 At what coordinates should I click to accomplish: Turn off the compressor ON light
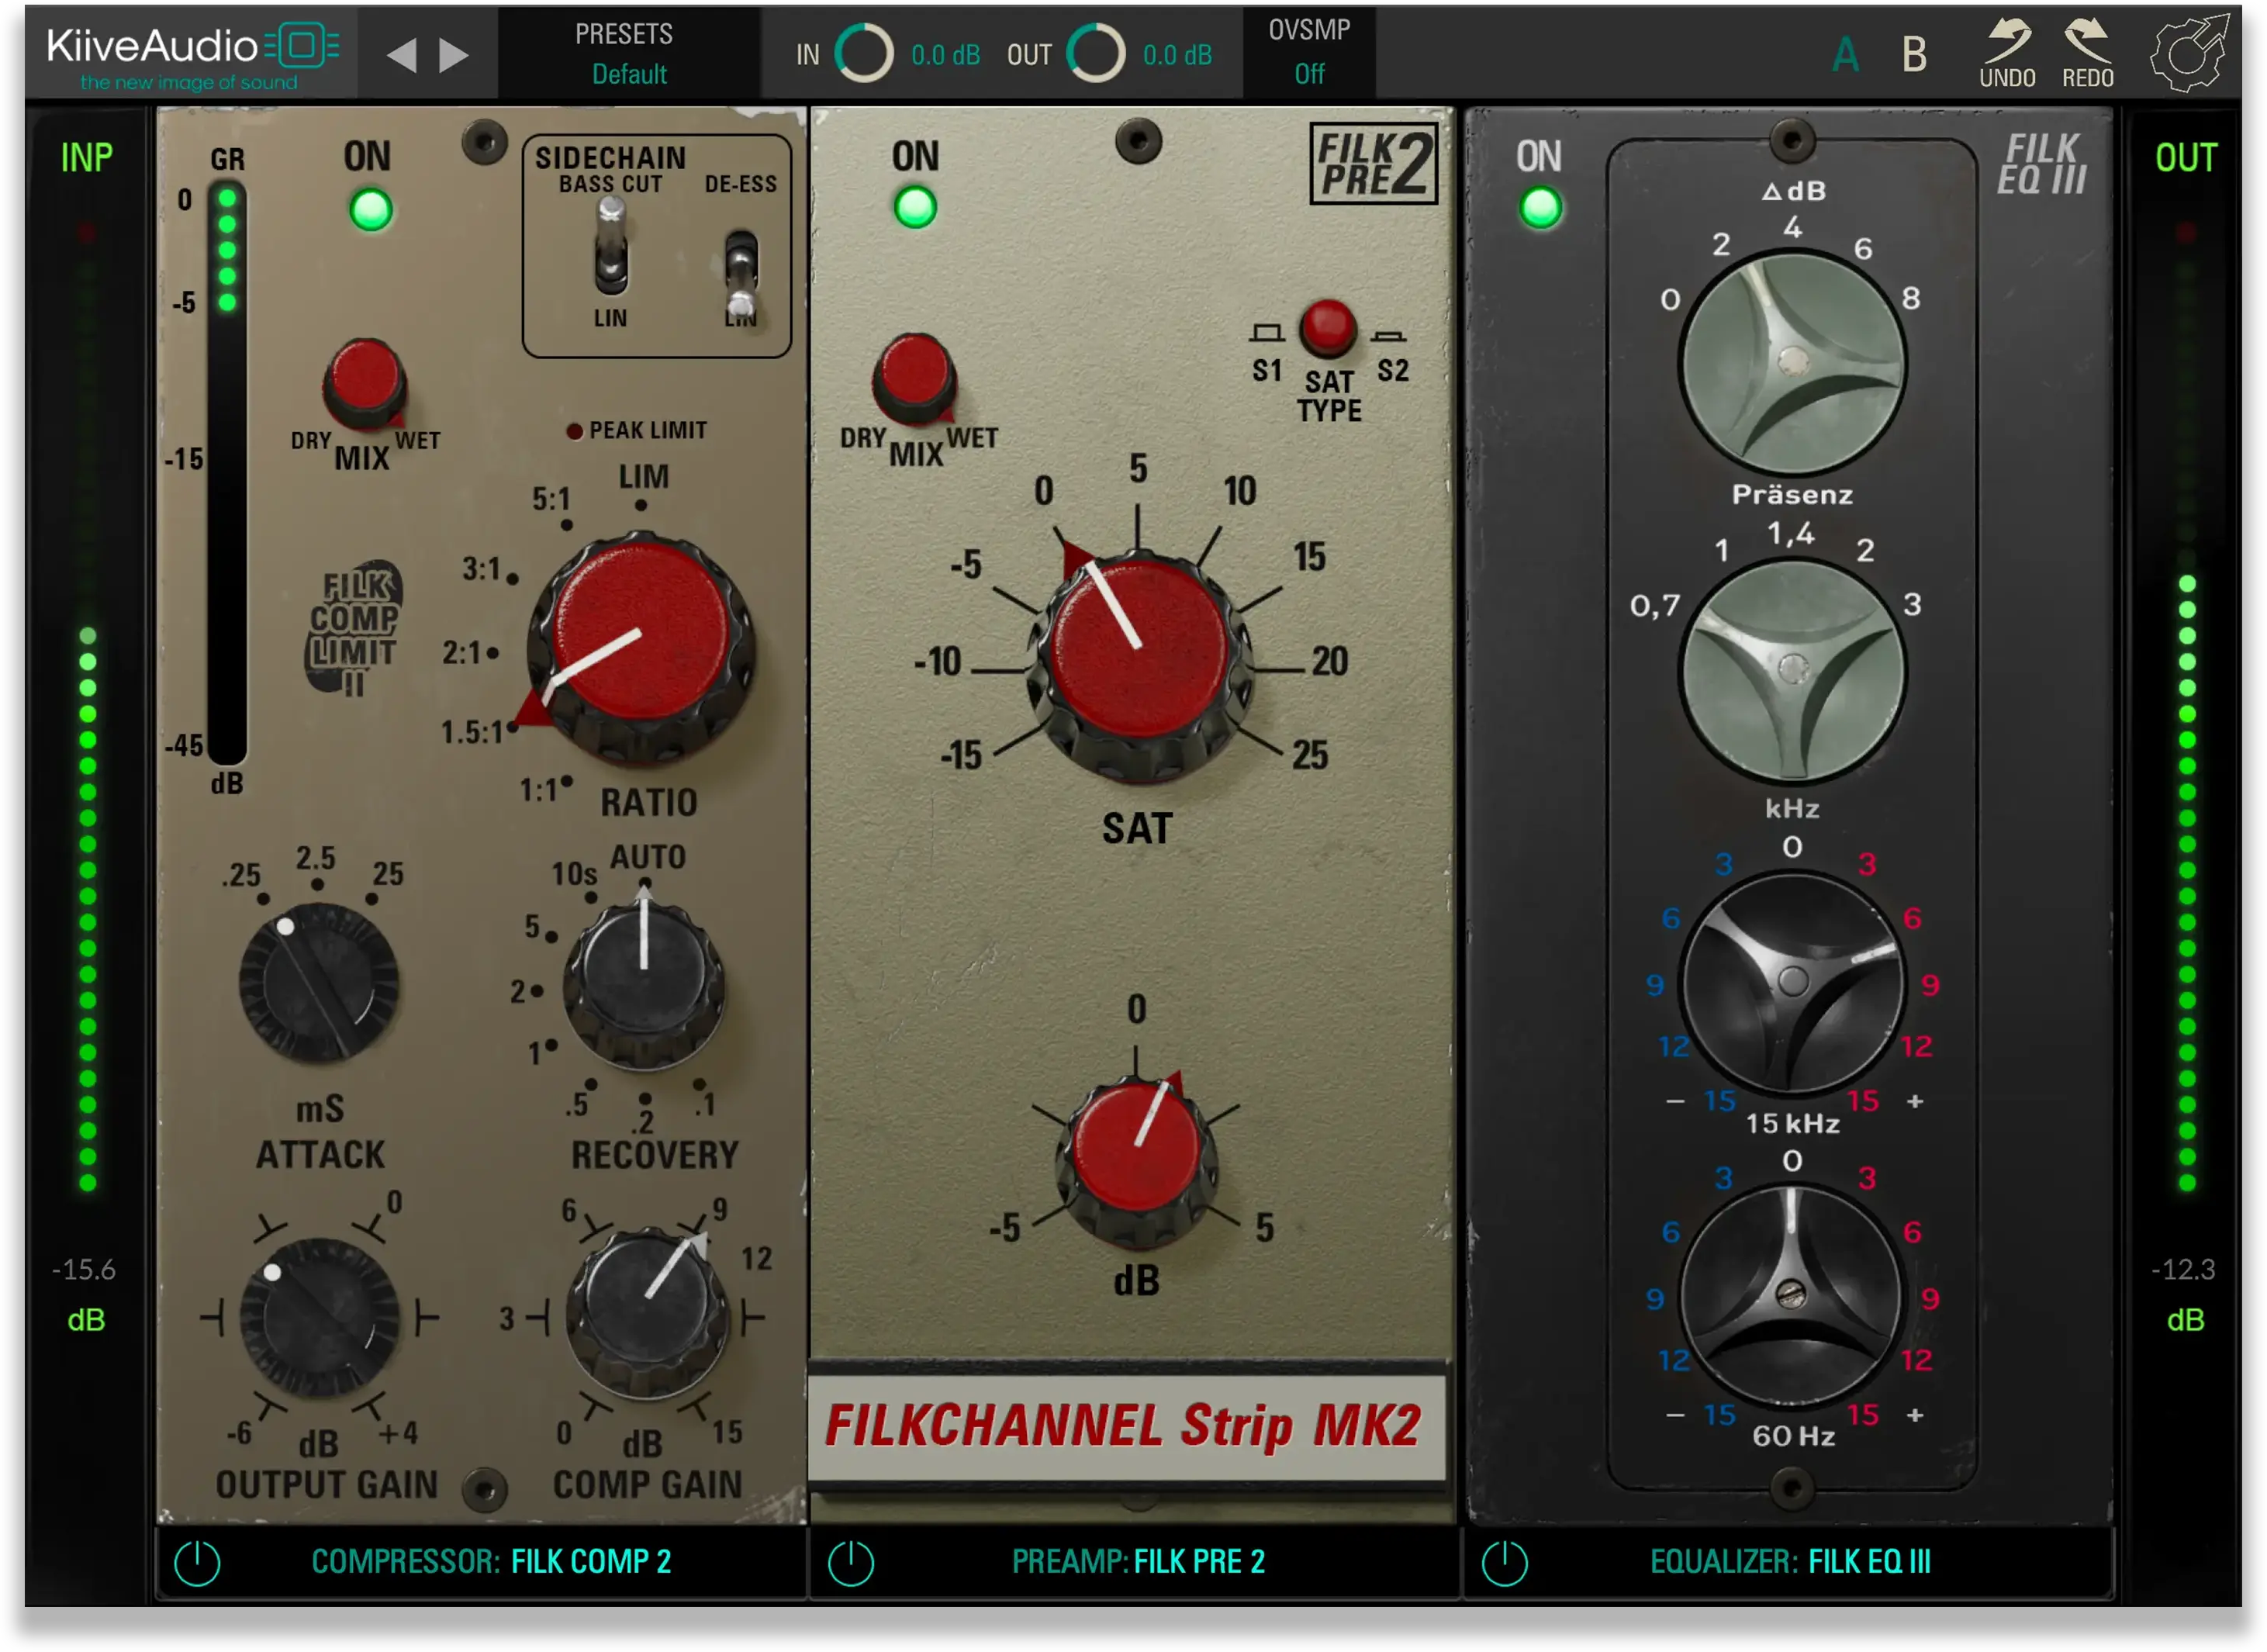click(x=370, y=210)
